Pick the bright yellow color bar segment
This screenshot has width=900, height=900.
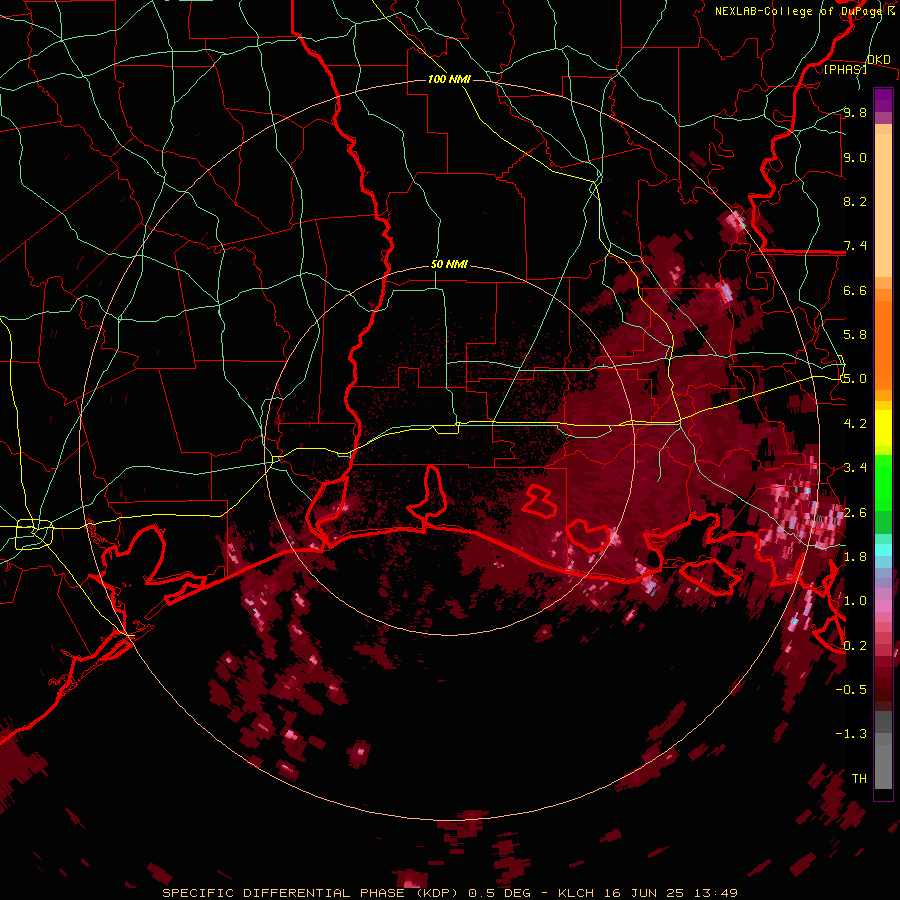[x=883, y=428]
